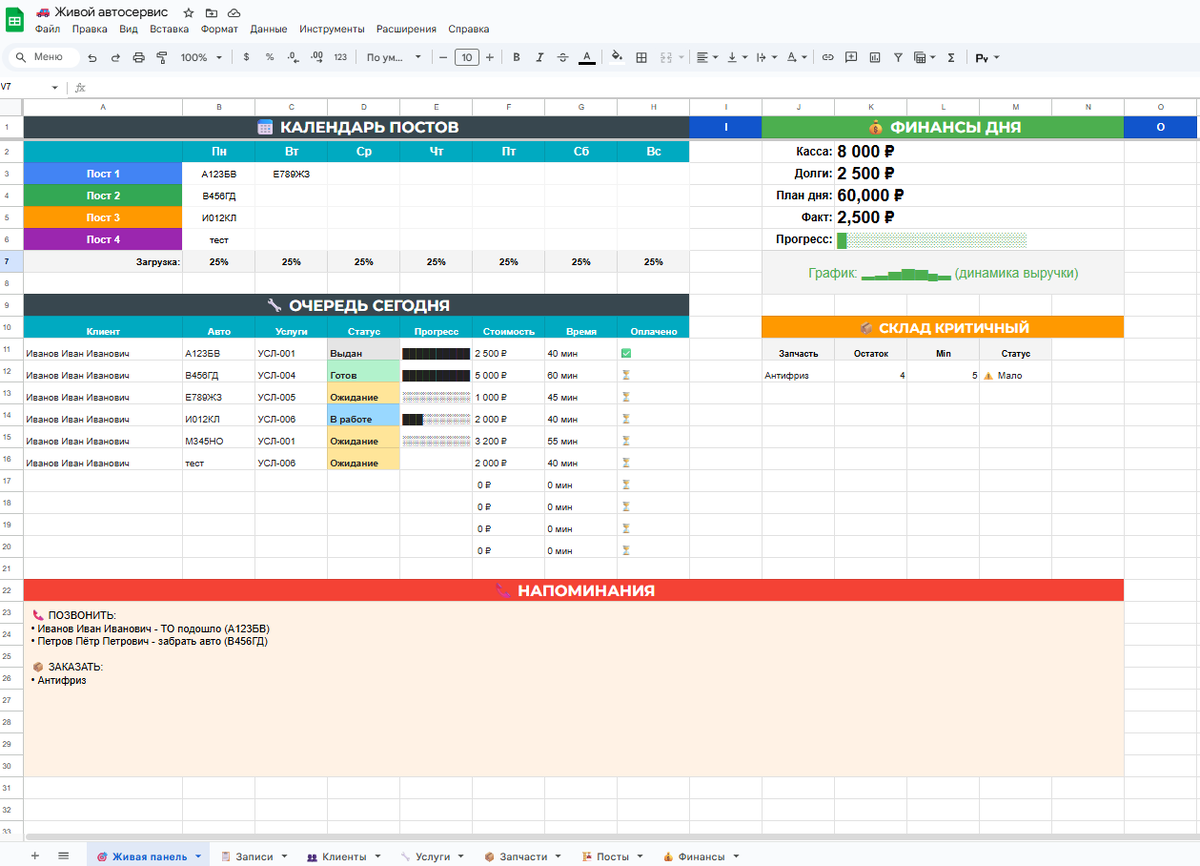This screenshot has height=866, width=1200.
Task: Open the Py toolbar dropdown
Action: [x=989, y=58]
